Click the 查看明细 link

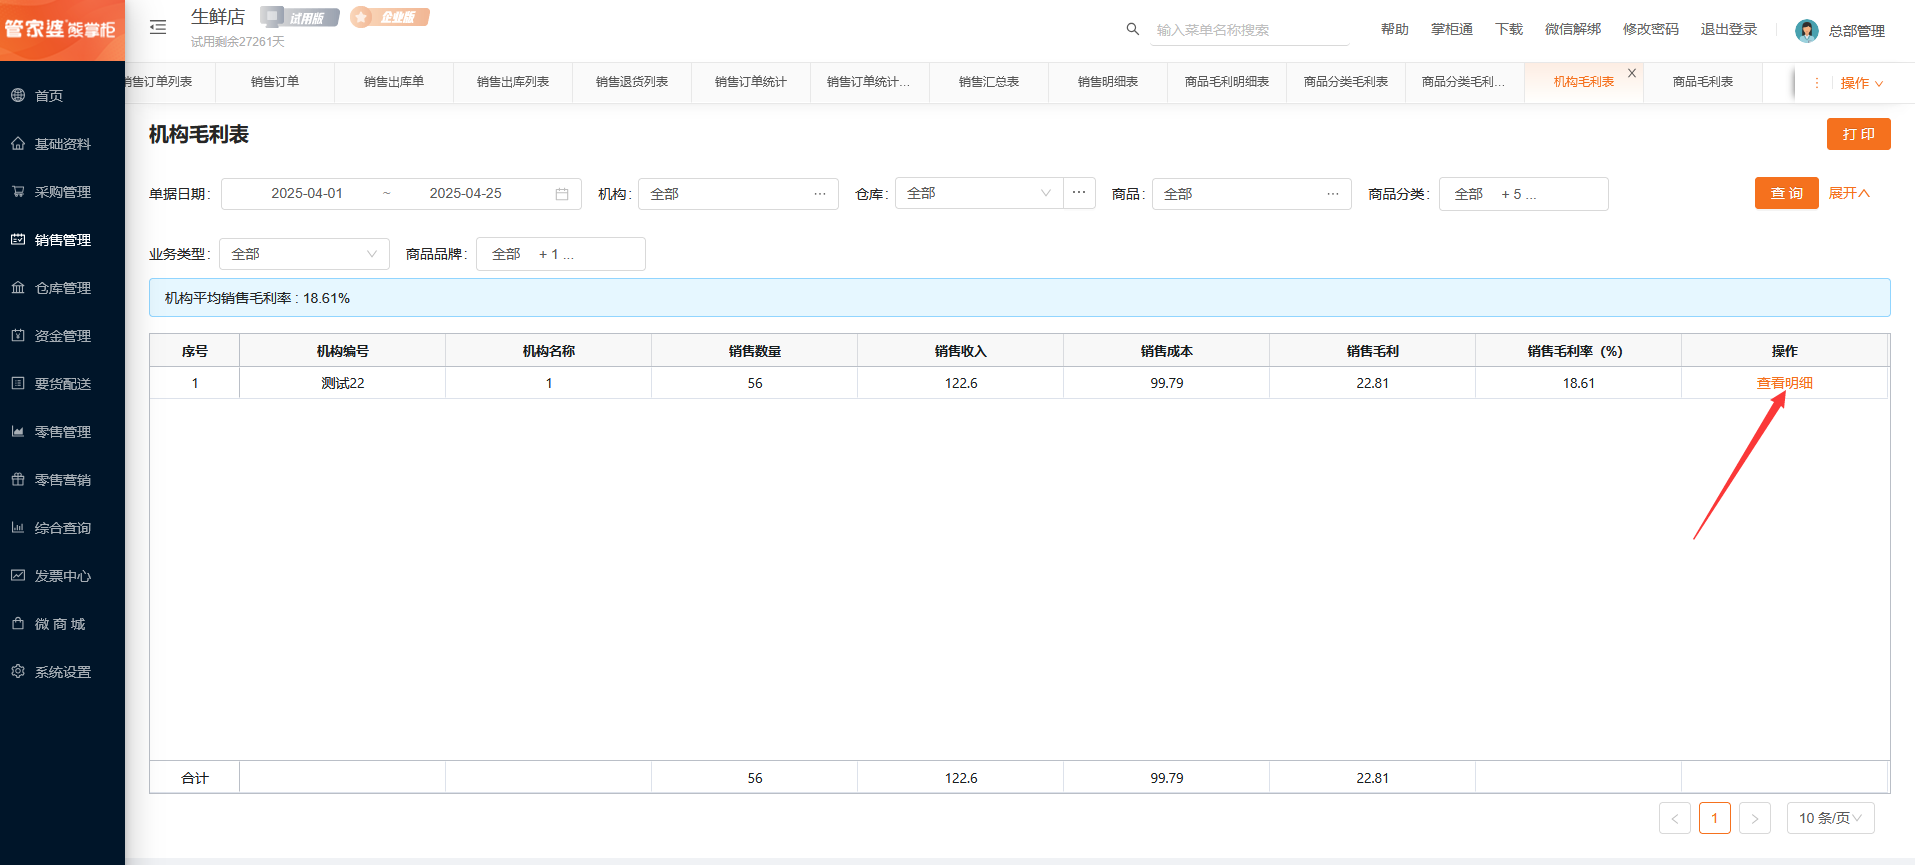tap(1784, 383)
